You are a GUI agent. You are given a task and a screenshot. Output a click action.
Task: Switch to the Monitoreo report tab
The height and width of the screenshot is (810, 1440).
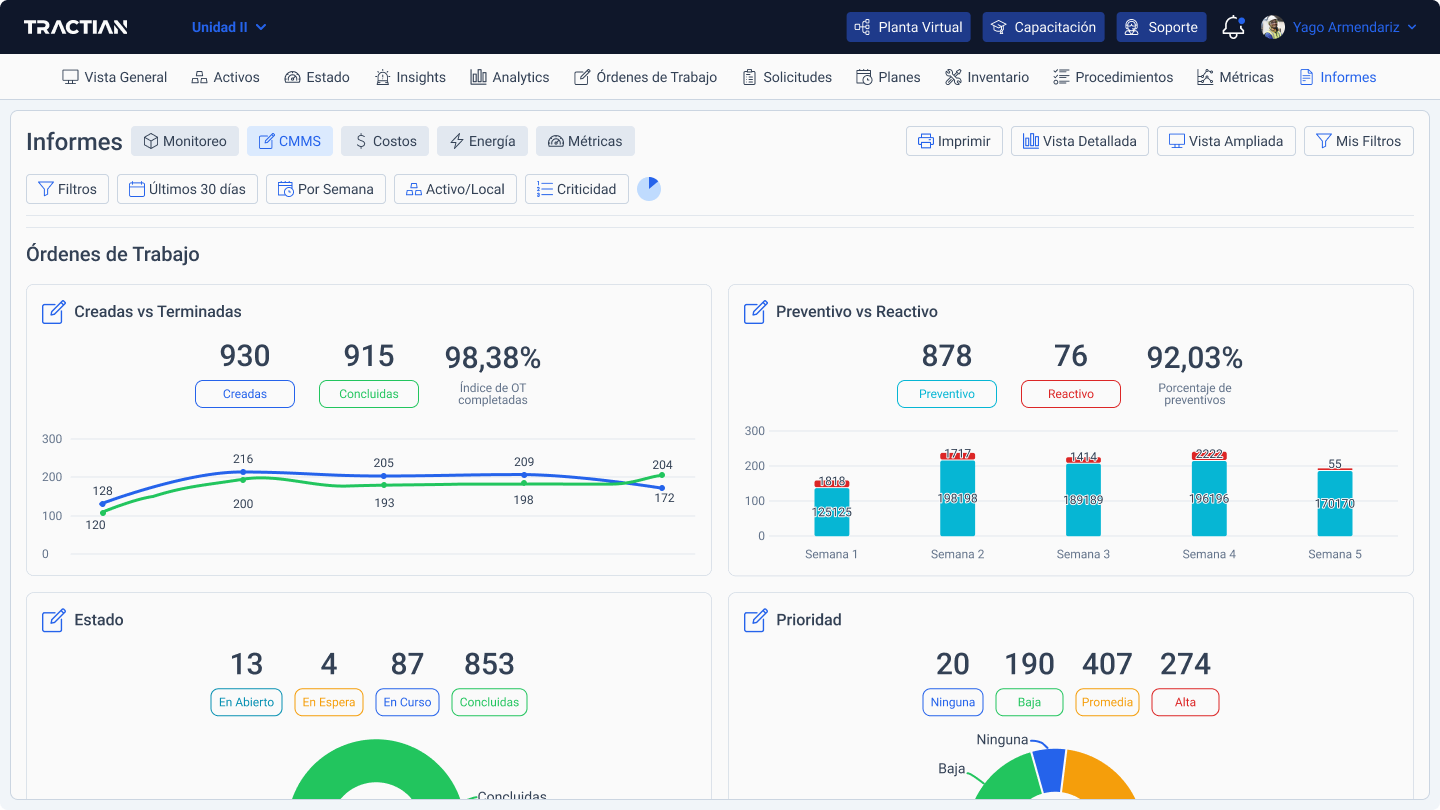pos(185,141)
